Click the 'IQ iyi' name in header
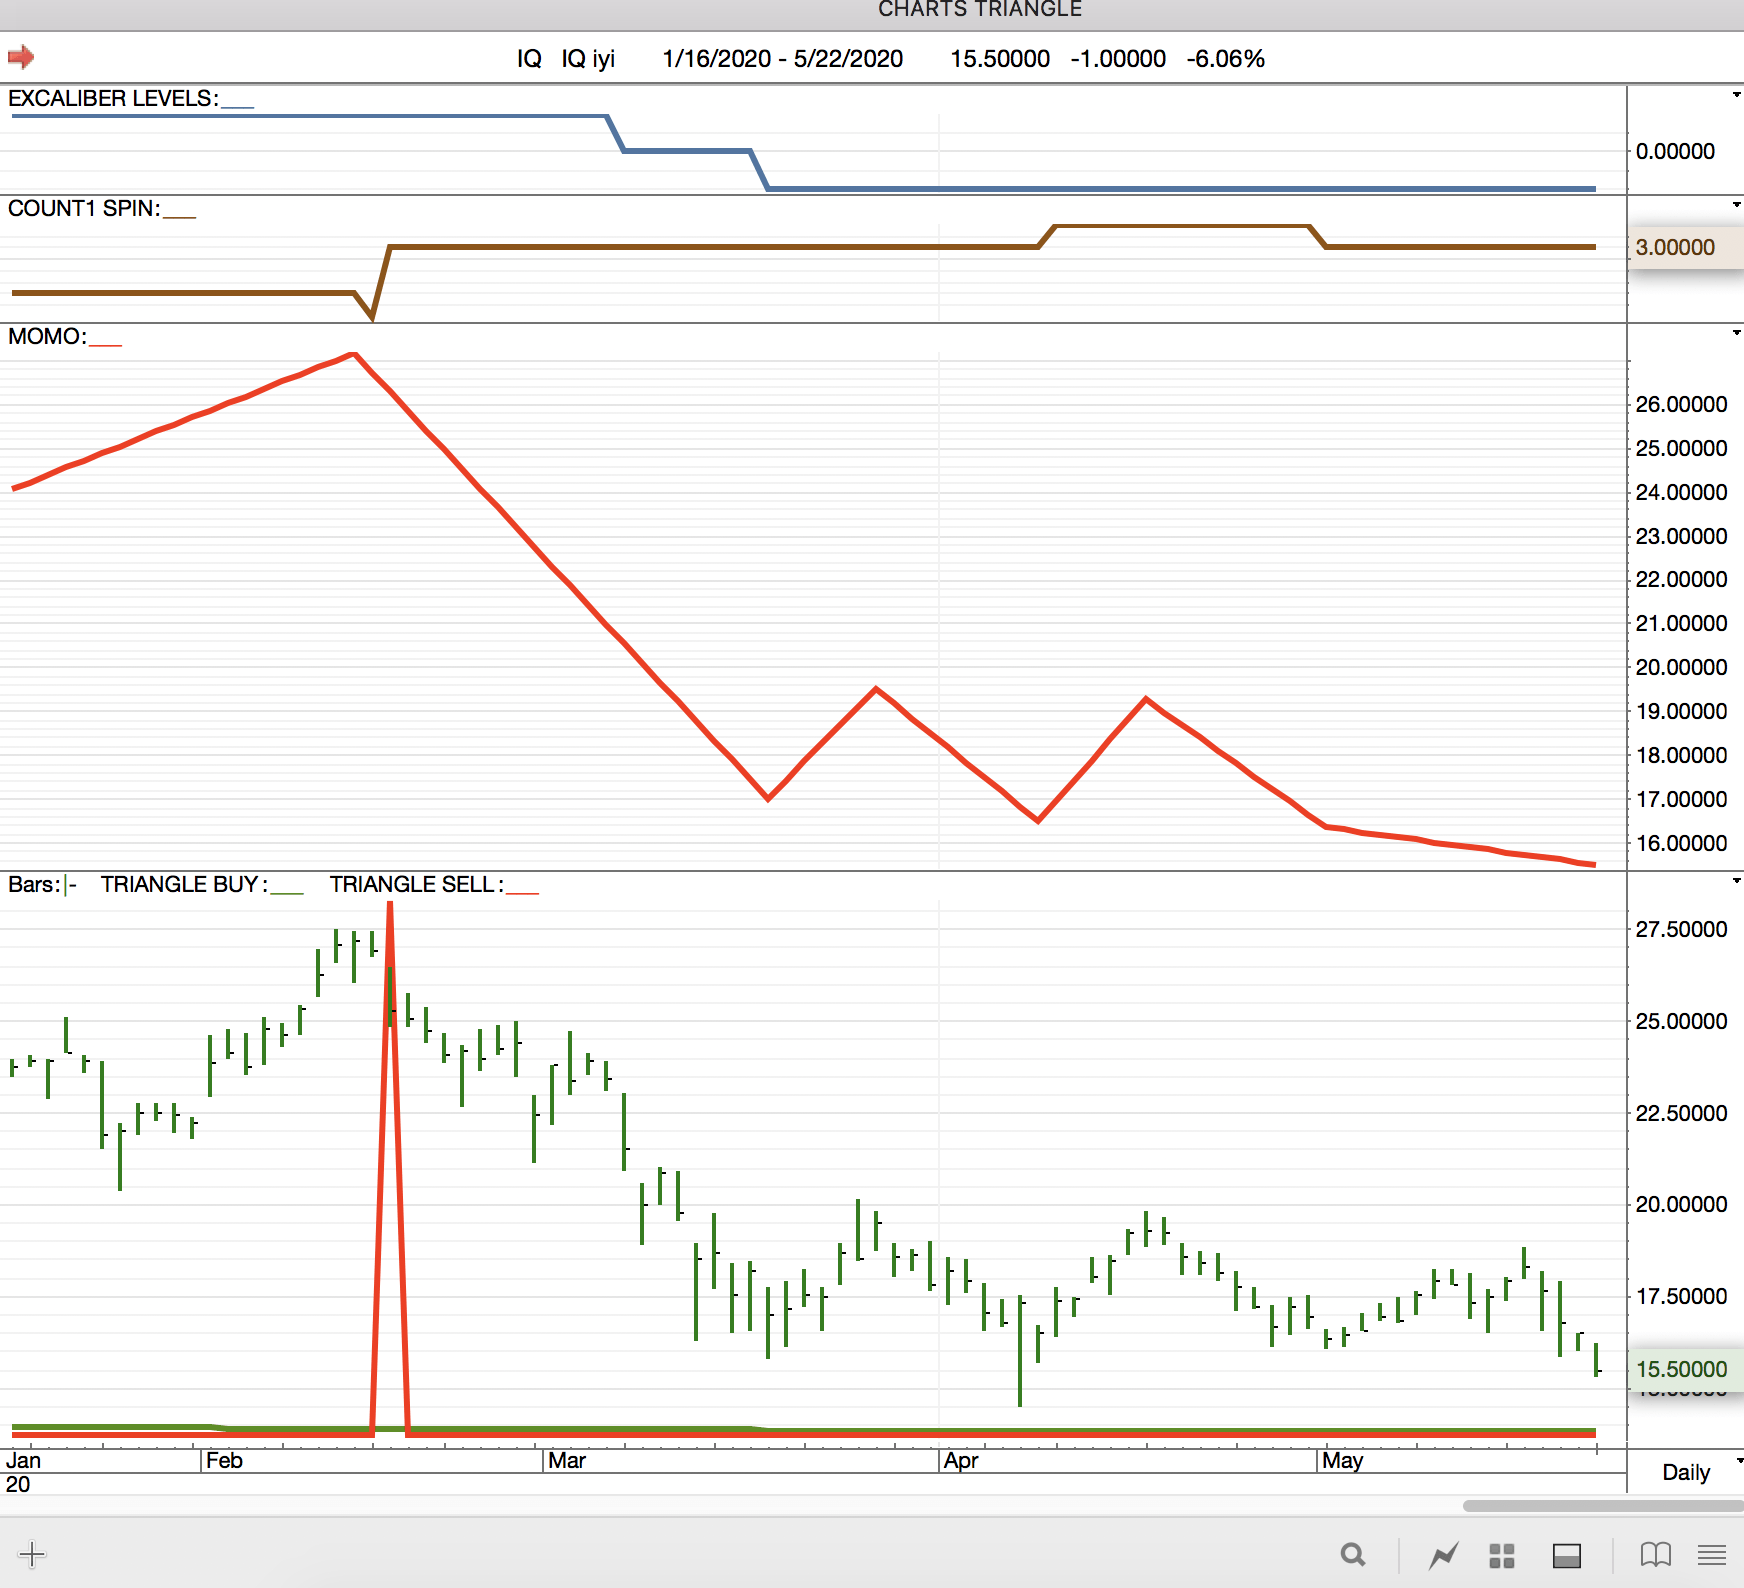 point(588,59)
